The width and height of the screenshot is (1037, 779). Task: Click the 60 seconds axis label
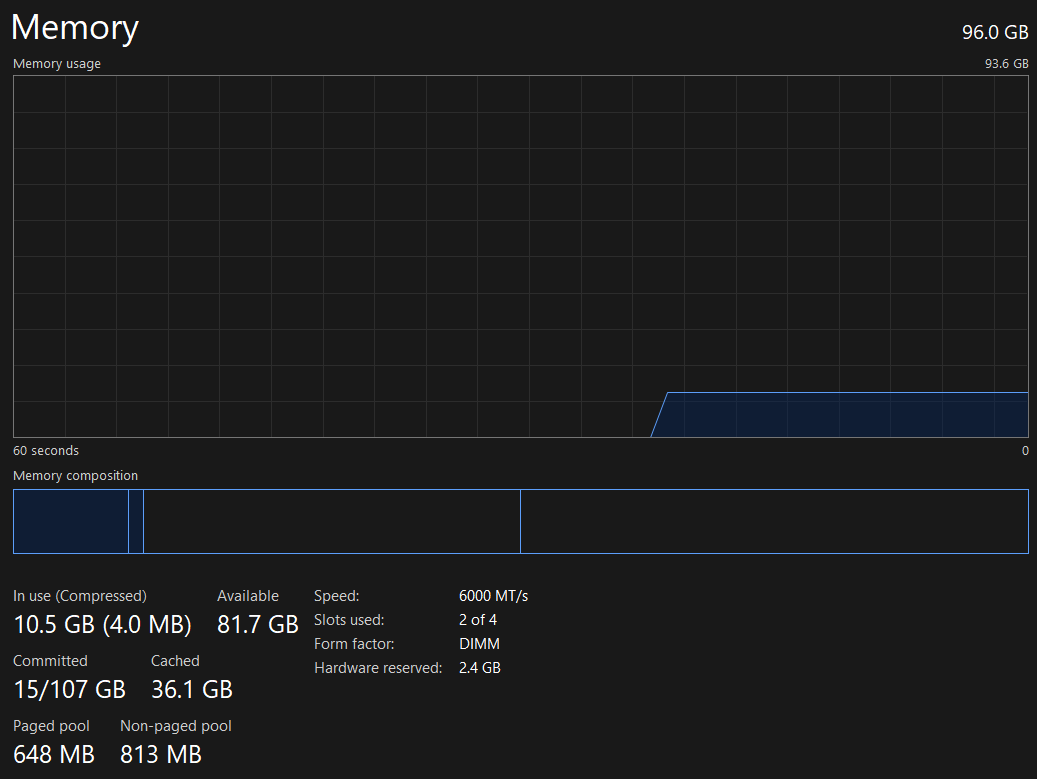tap(46, 450)
